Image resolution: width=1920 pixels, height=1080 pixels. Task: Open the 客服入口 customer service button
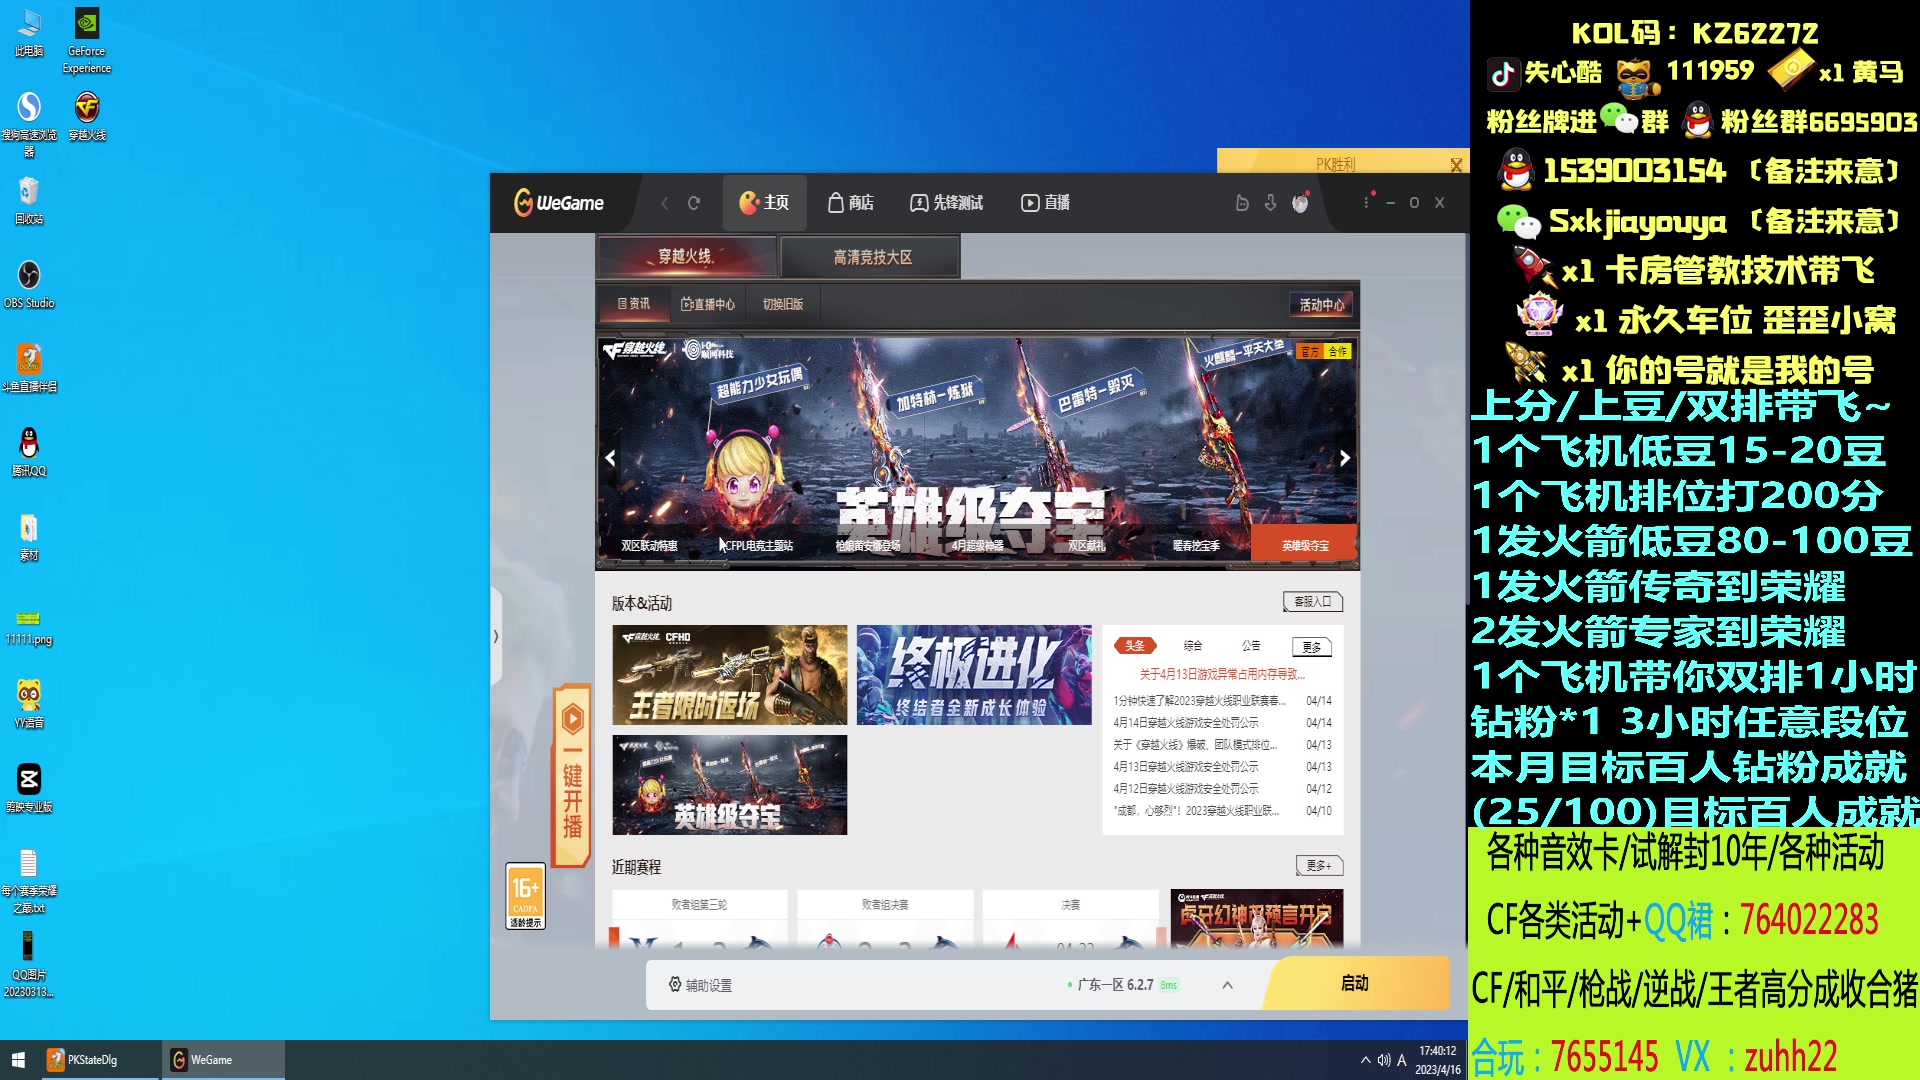click(1312, 602)
